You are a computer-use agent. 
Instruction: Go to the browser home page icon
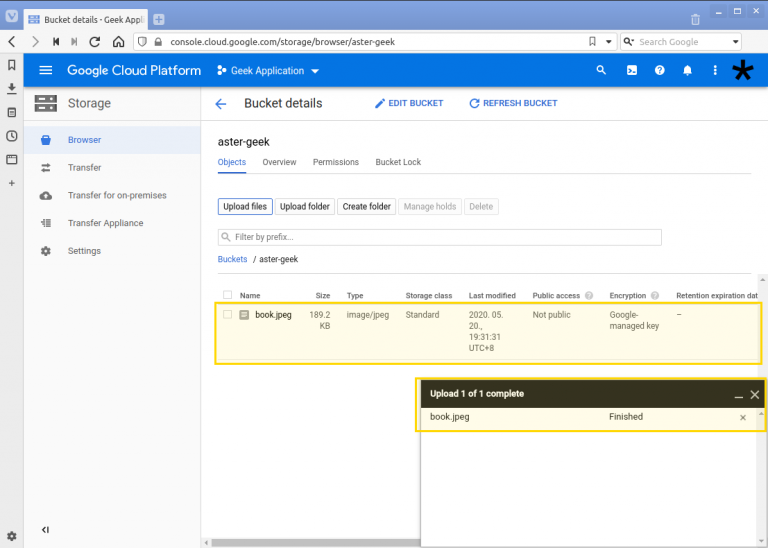119,42
